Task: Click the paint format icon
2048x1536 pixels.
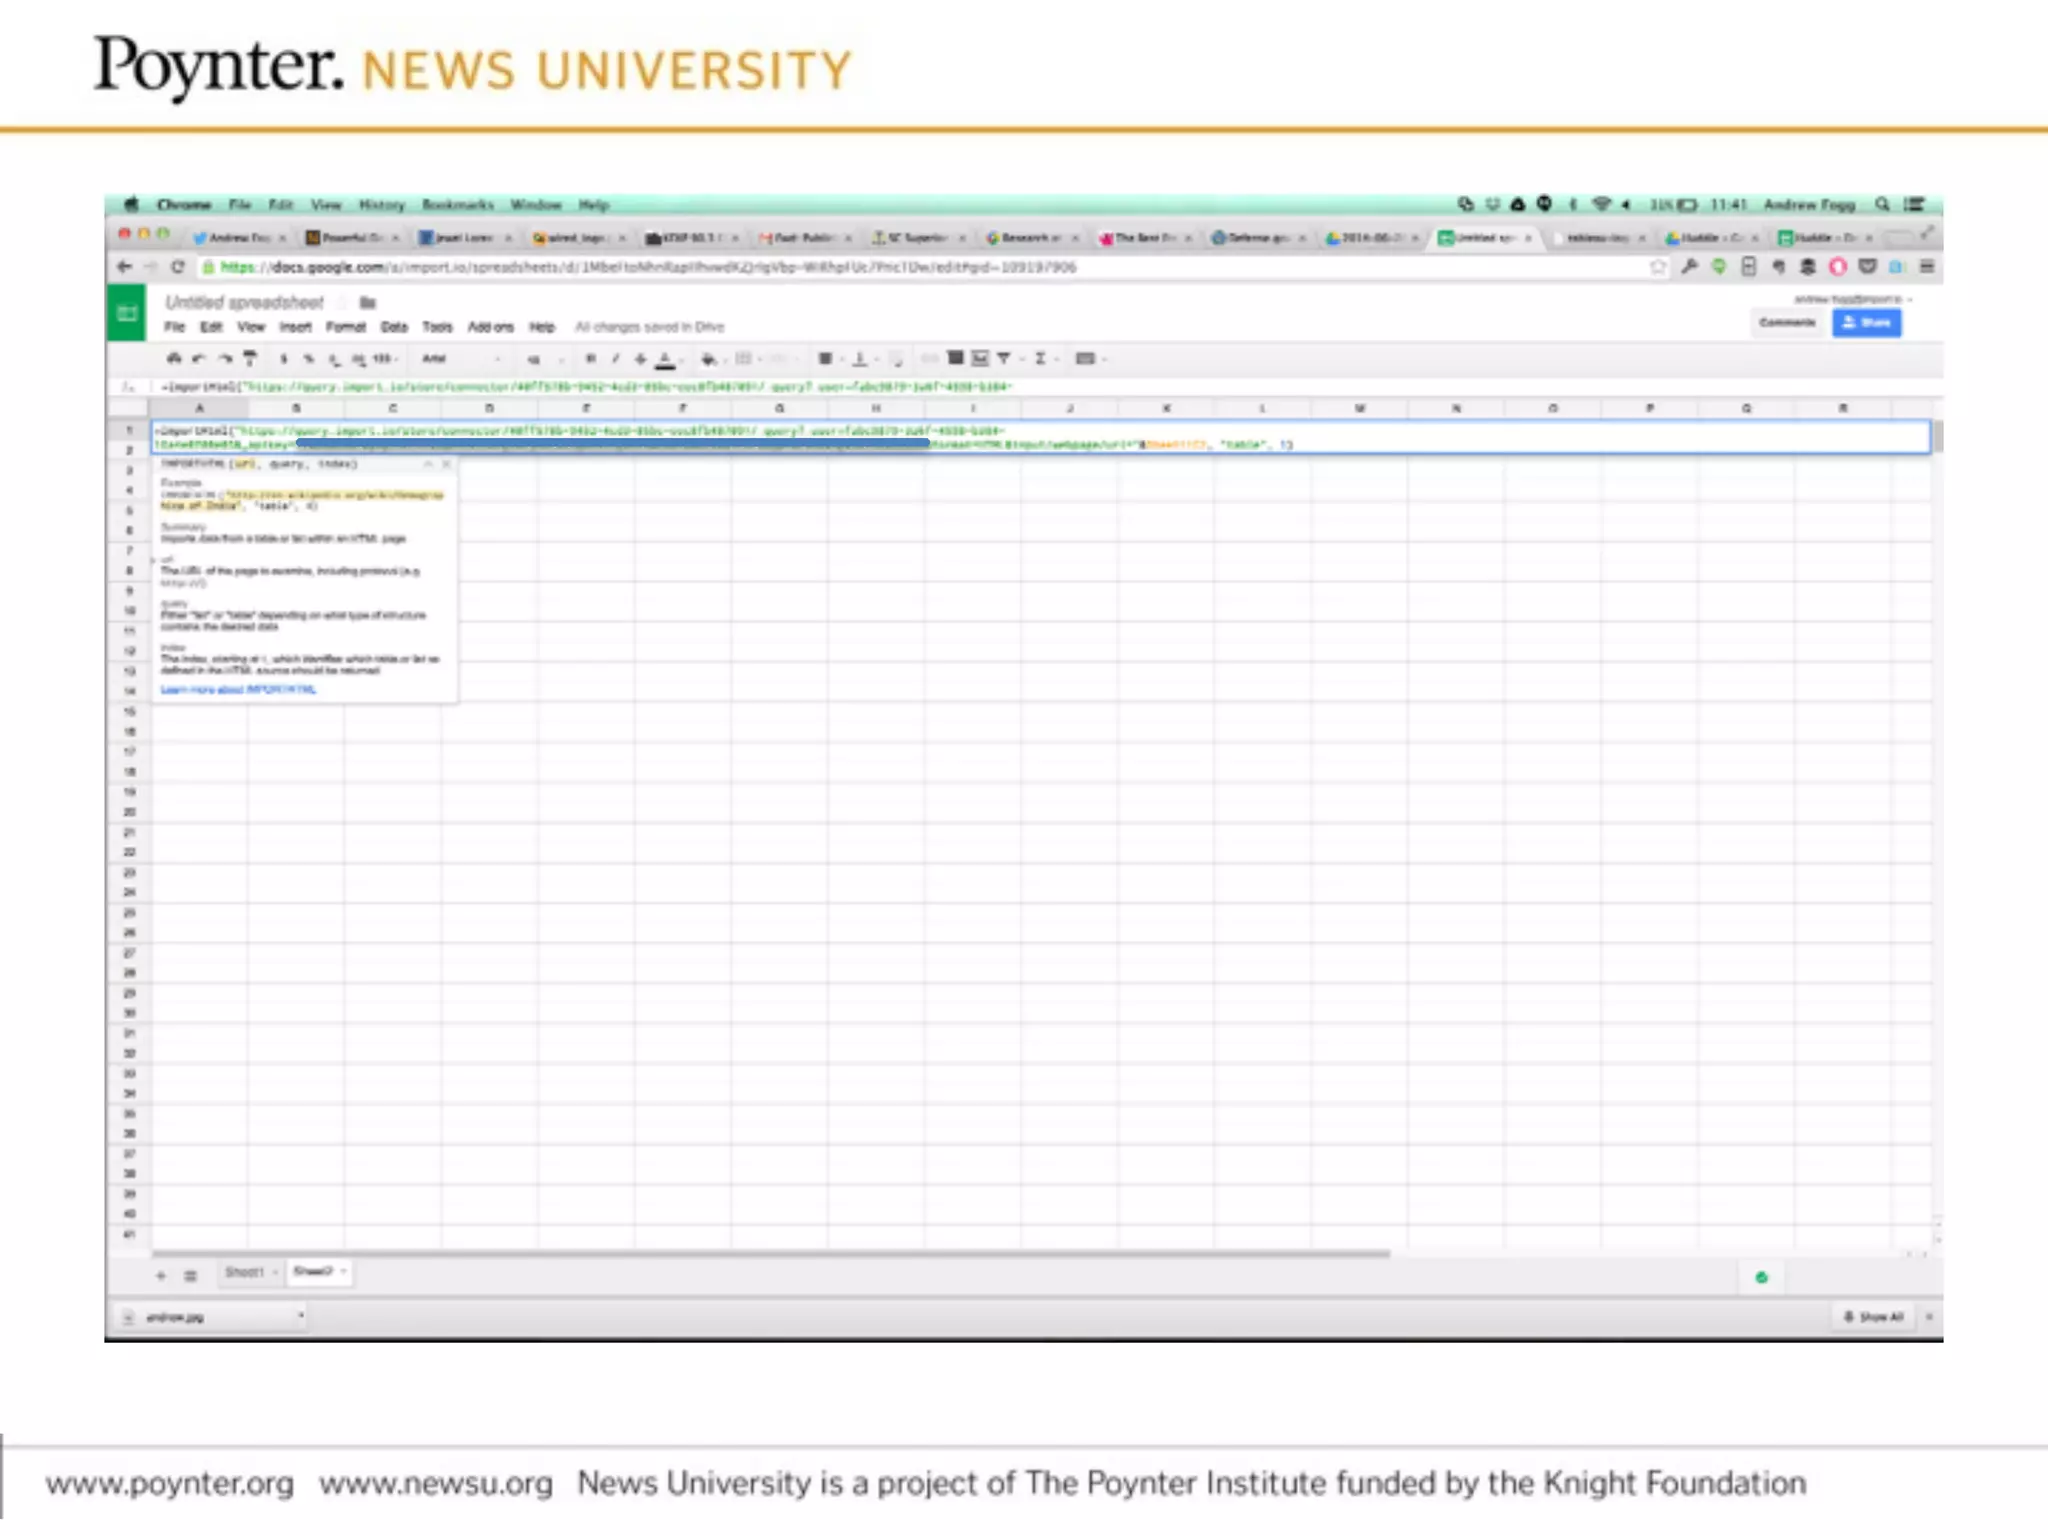Action: 250,358
